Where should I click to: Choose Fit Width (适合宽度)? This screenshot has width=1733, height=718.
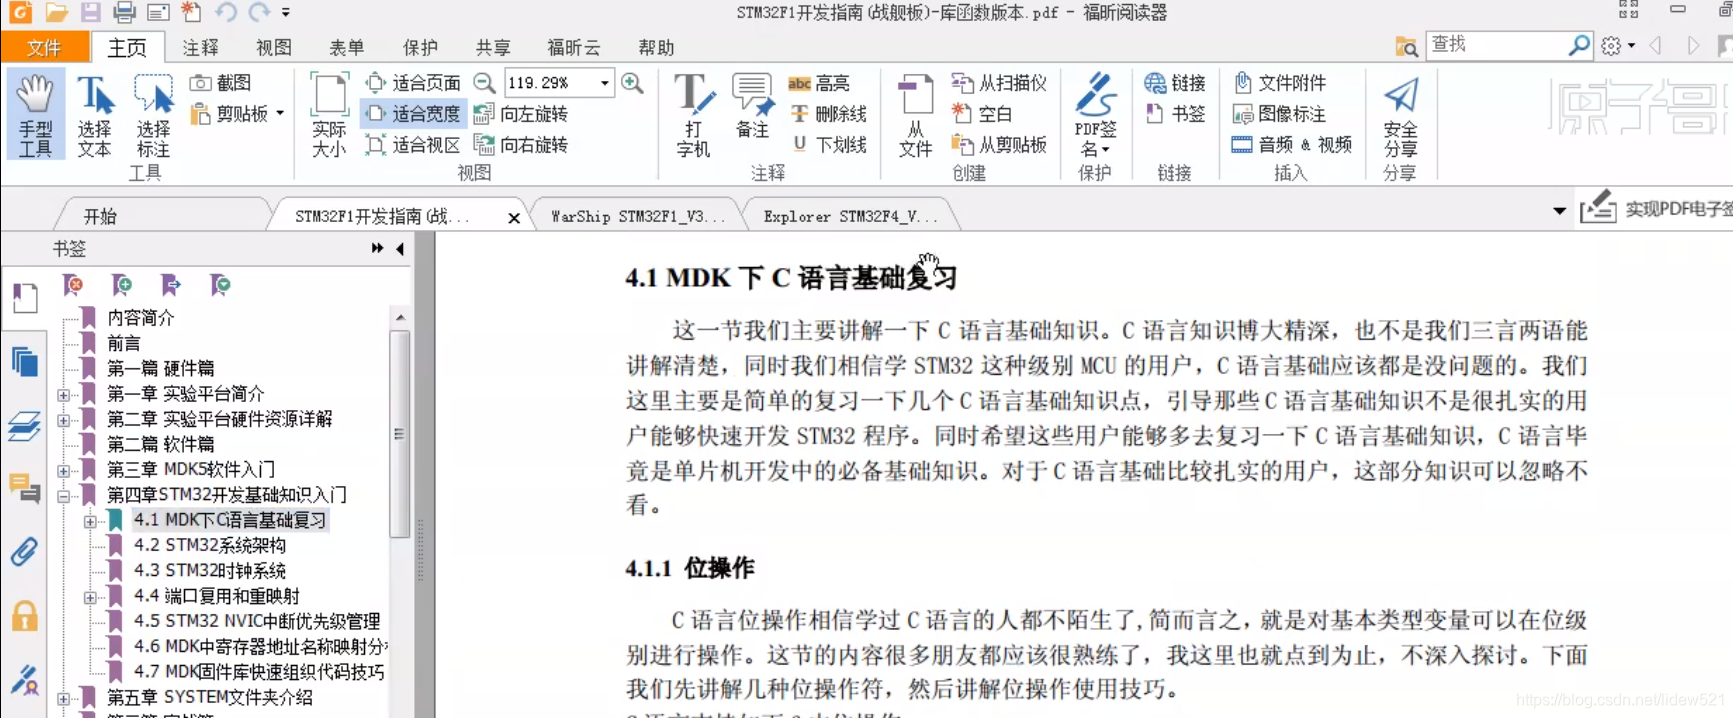414,114
